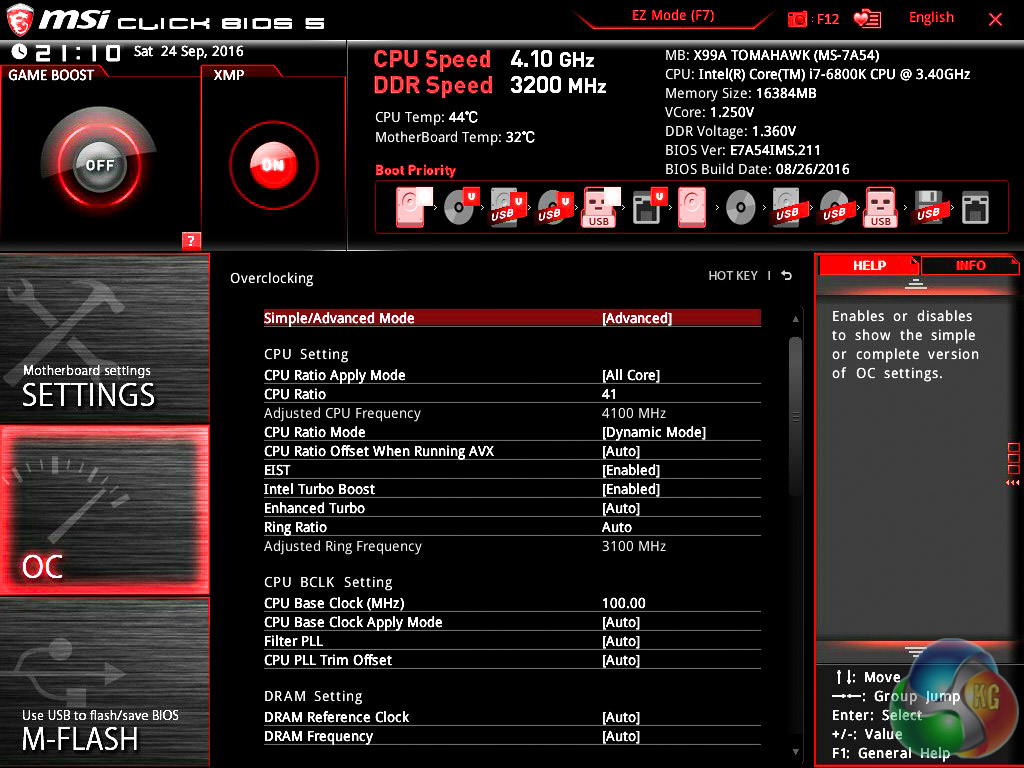
Task: Click the clock icon beside the time
Action: pos(20,52)
